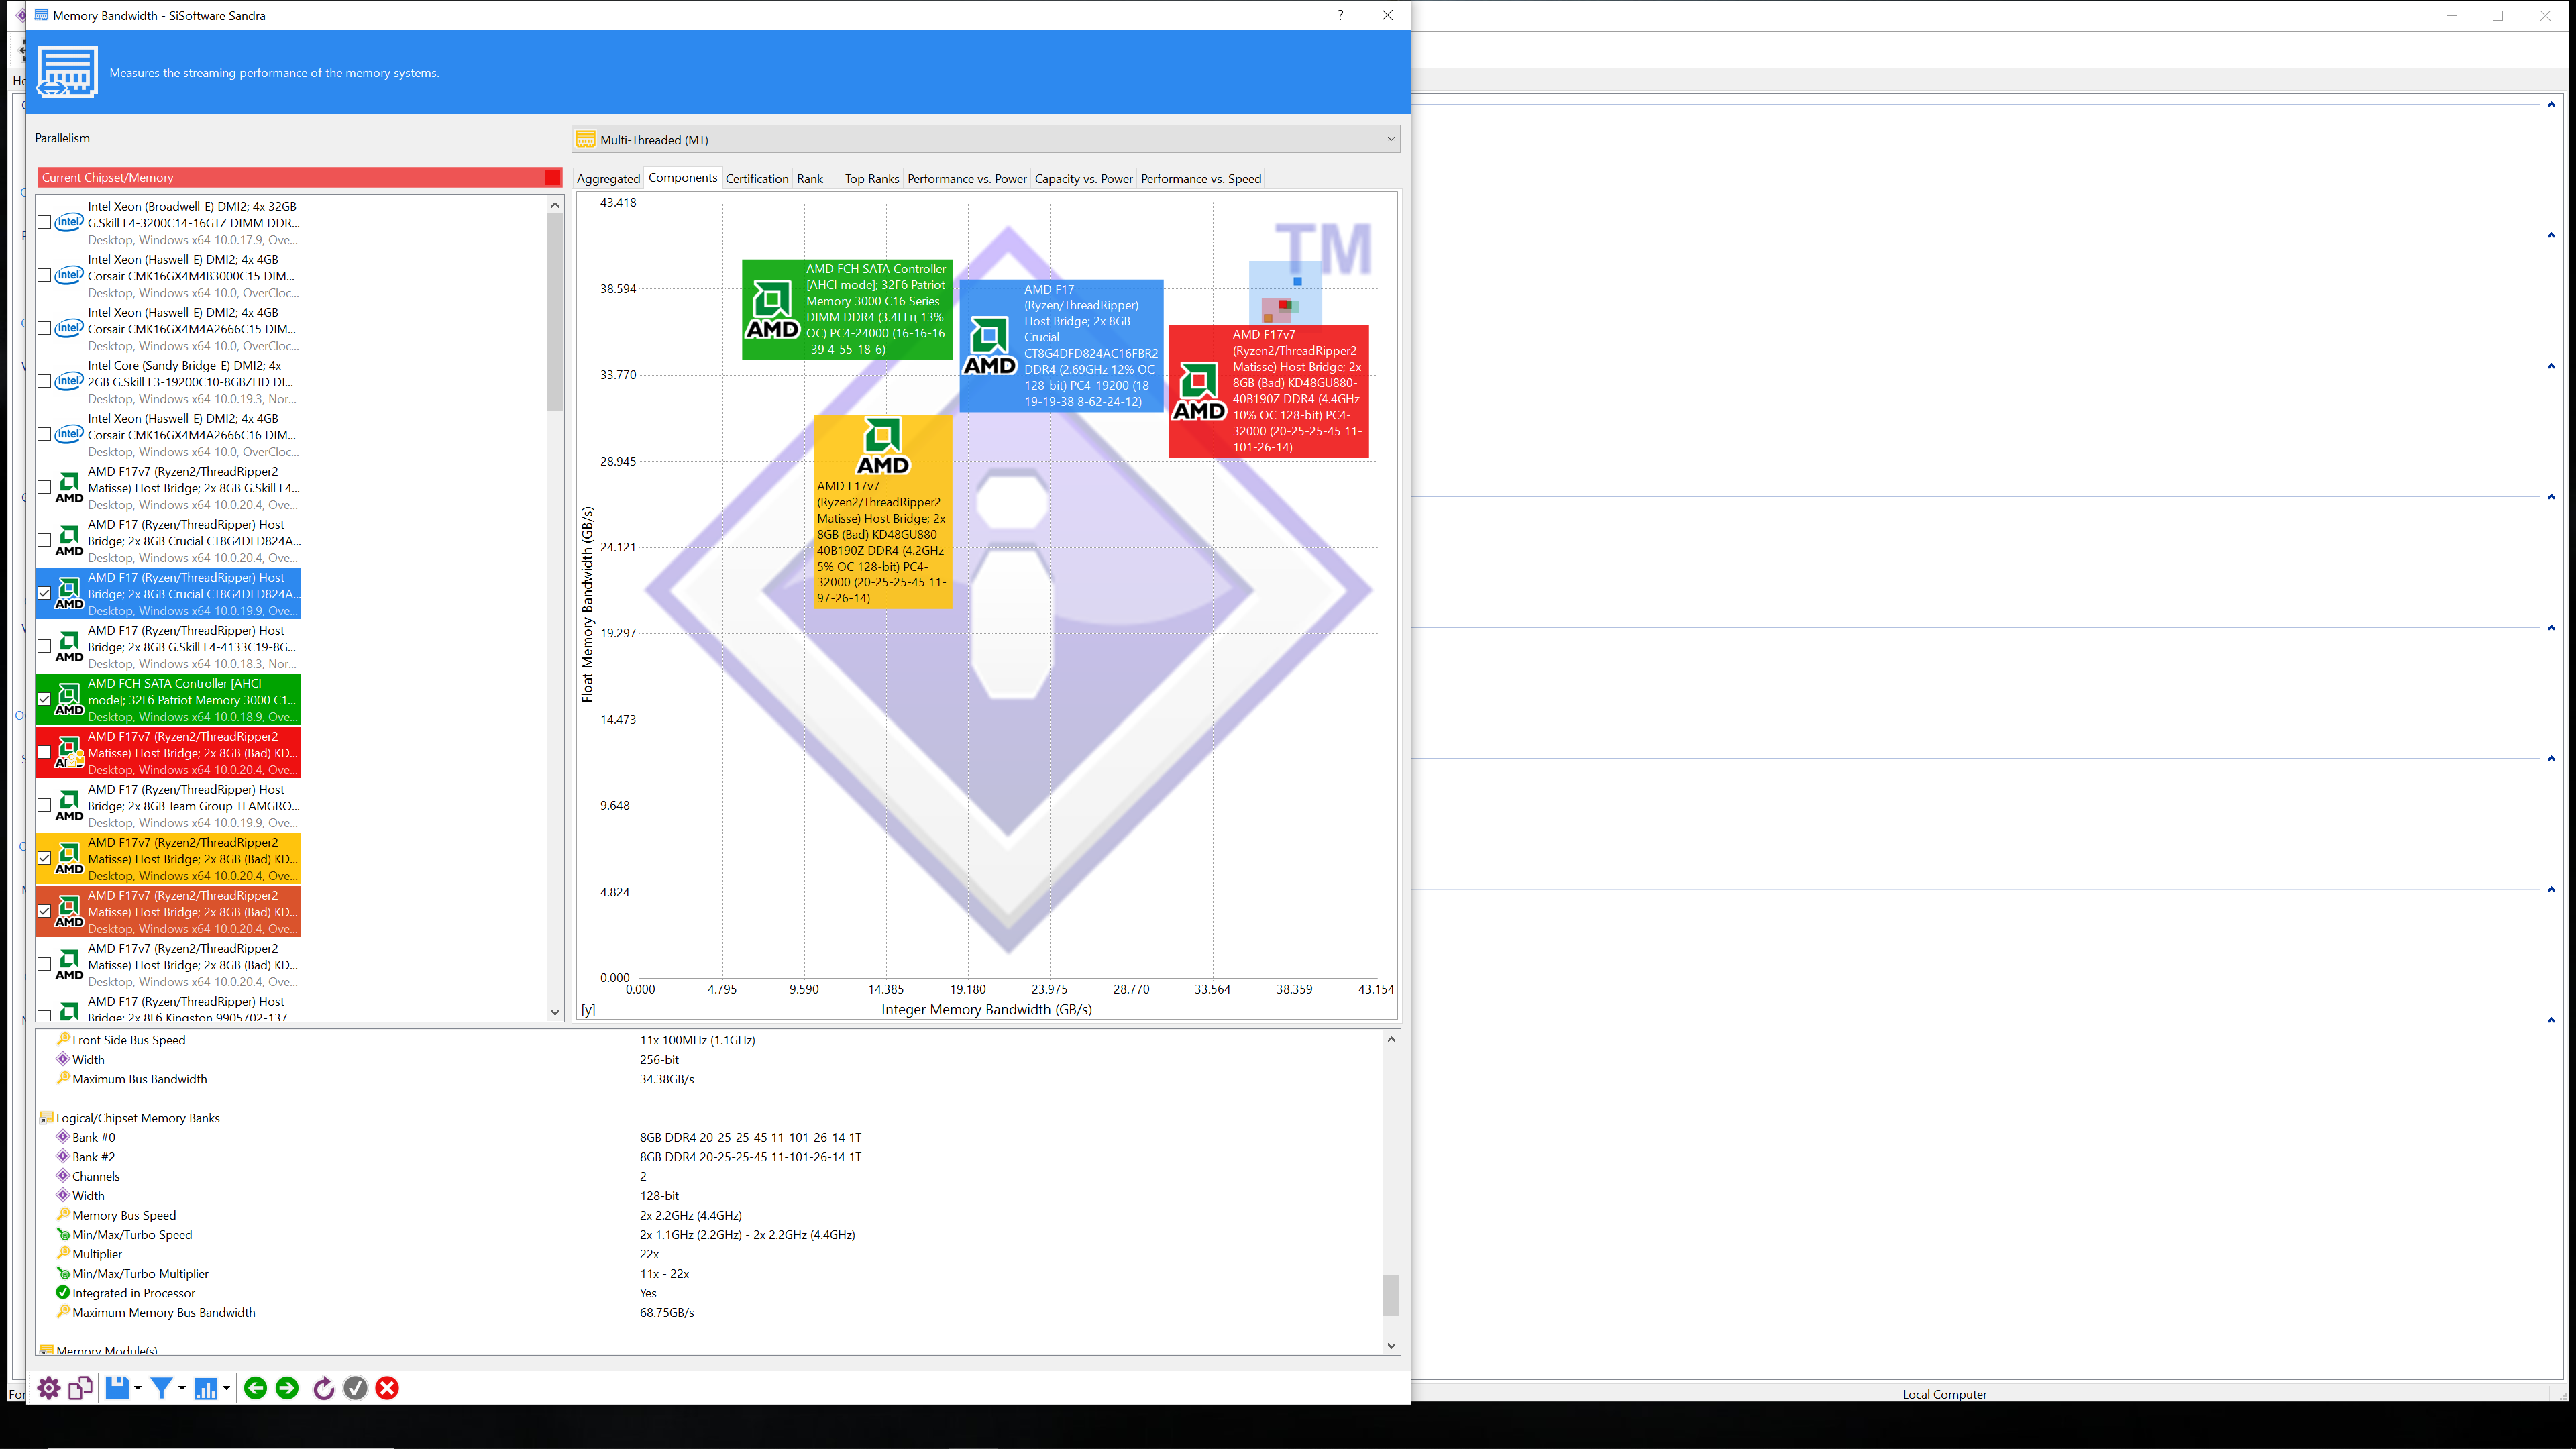
Task: Refresh results with the purple circular arrow
Action: click(x=323, y=1388)
